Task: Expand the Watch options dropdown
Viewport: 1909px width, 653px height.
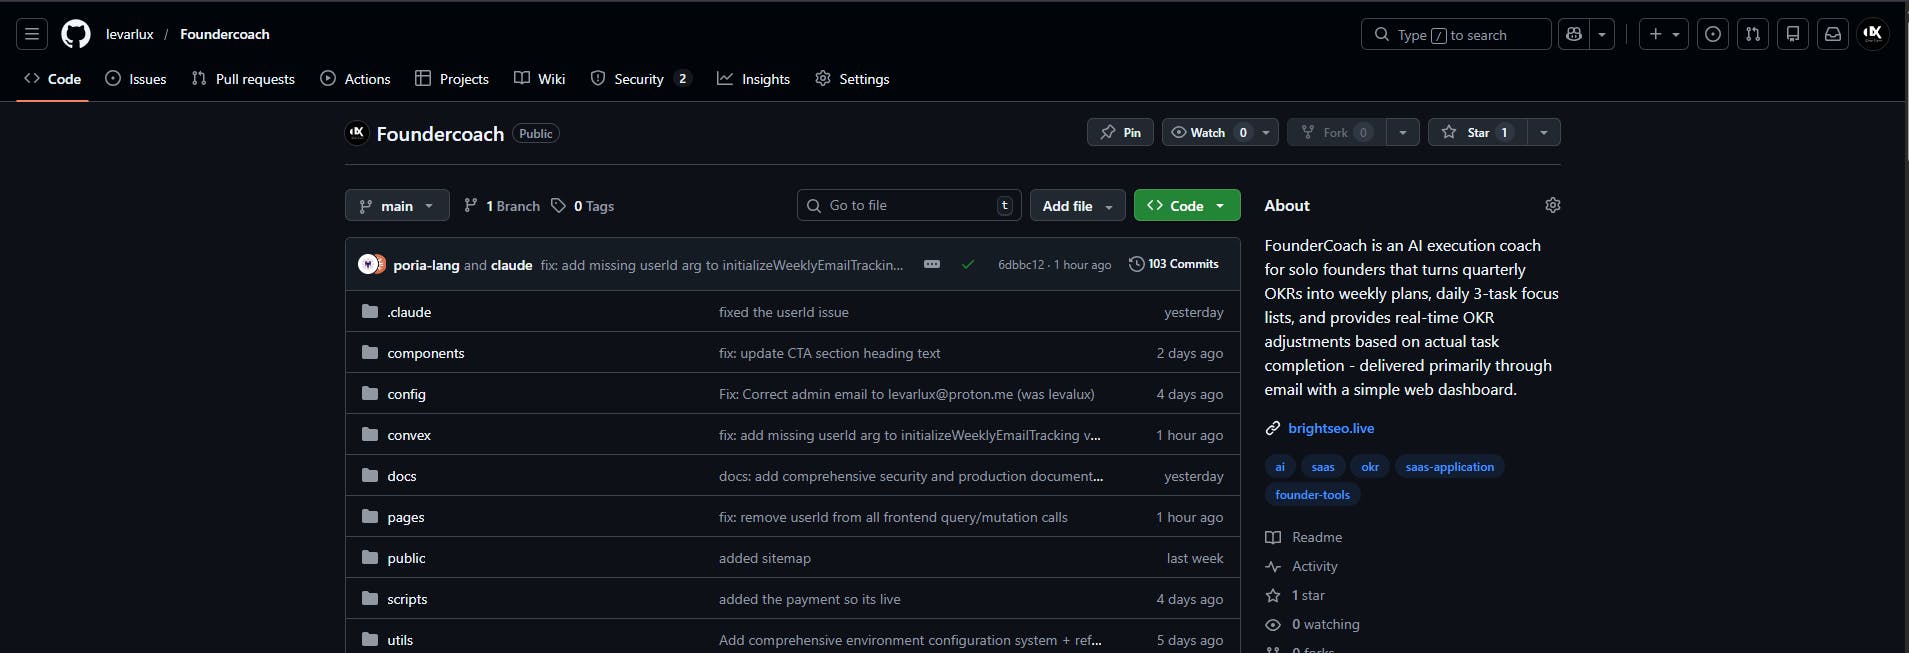Action: (x=1266, y=132)
